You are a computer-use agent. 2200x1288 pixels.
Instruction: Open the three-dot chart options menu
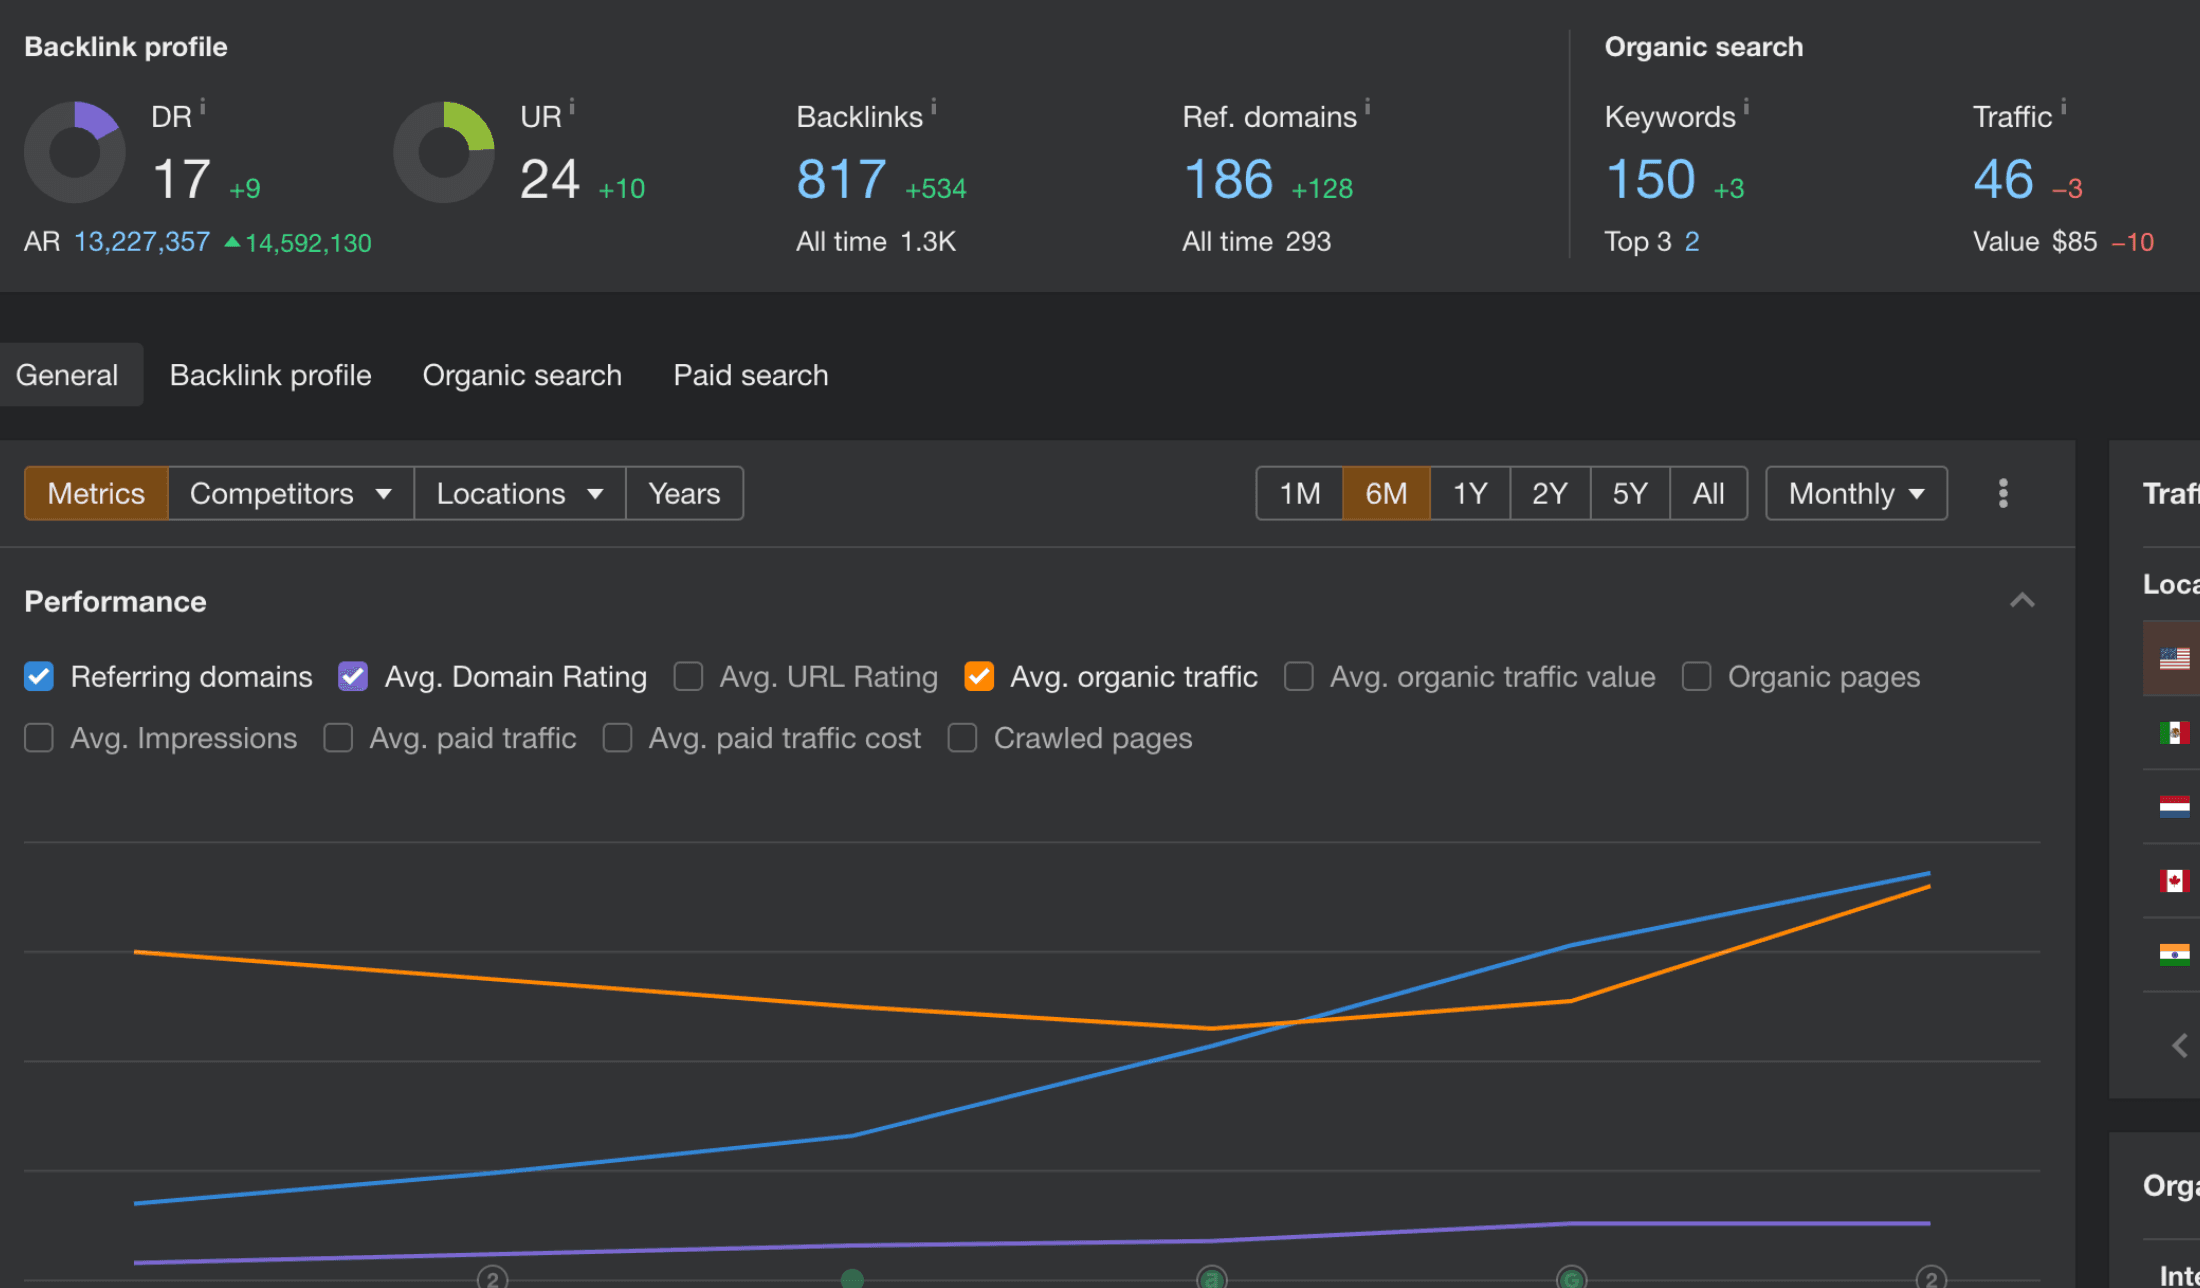click(x=2002, y=493)
